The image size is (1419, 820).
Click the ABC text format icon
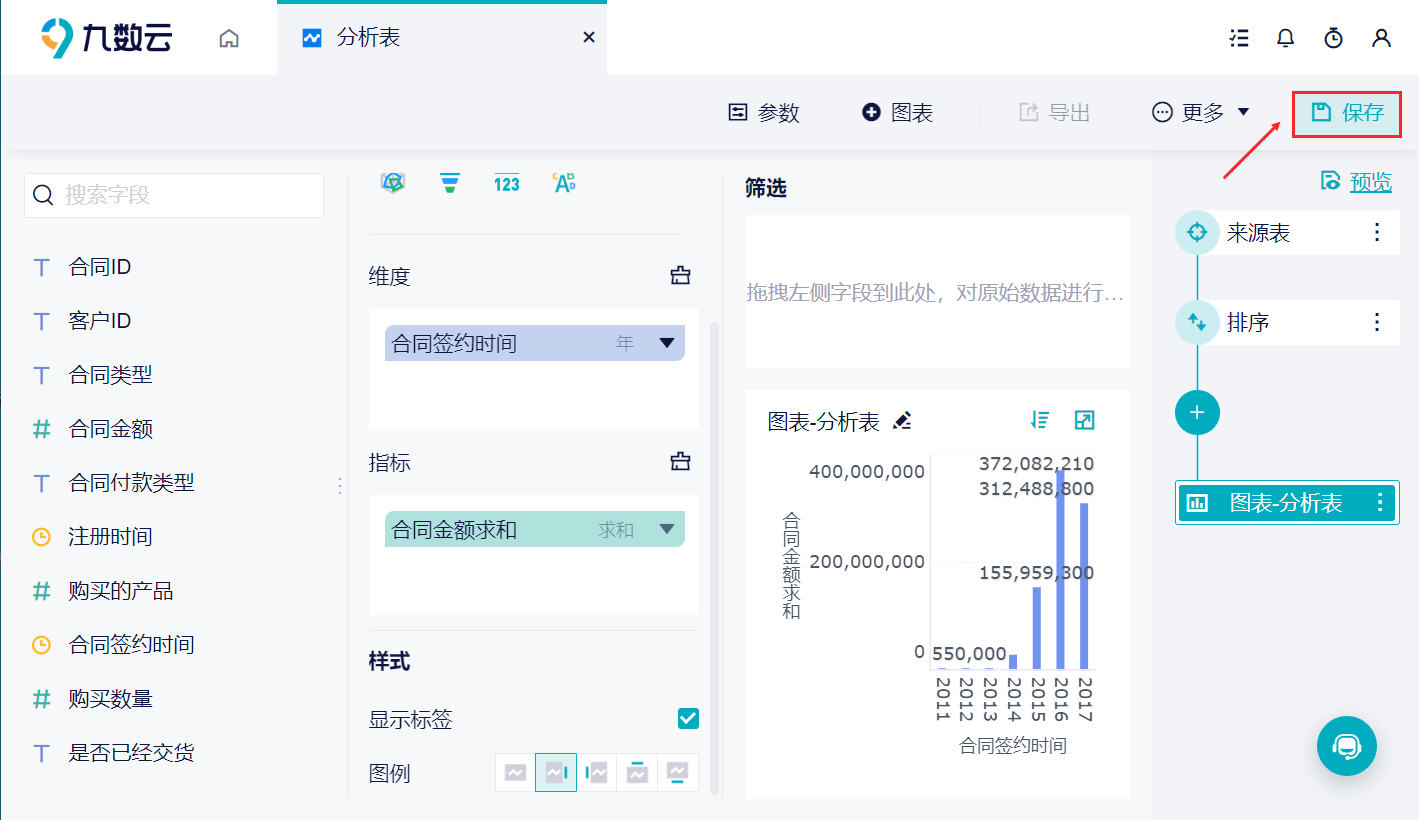click(x=564, y=182)
